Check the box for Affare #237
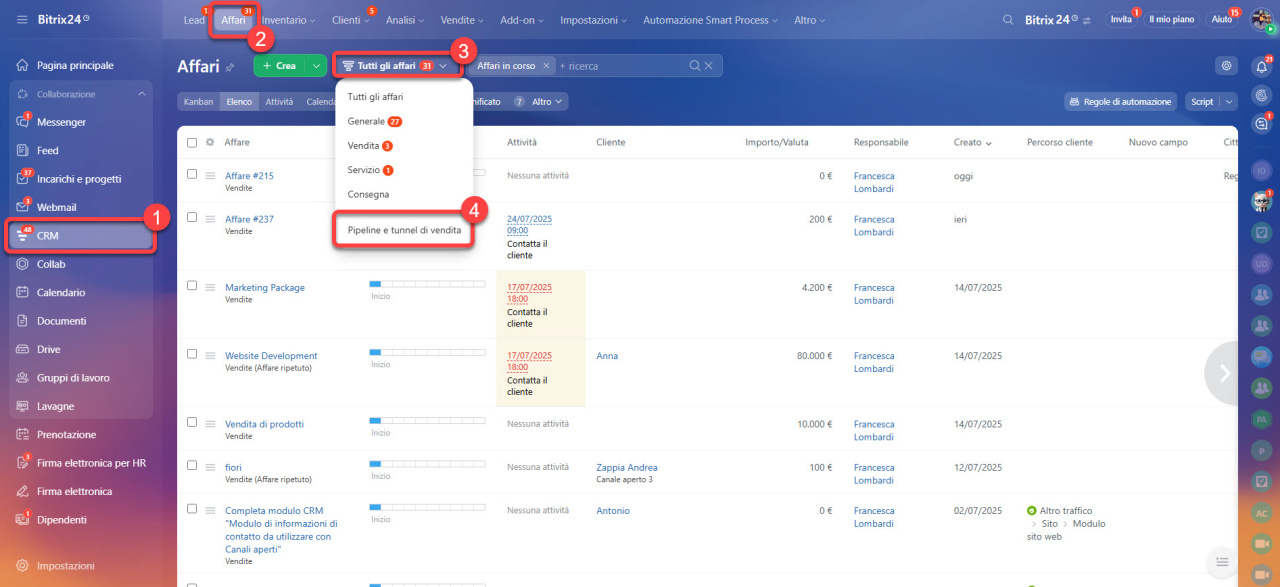Viewport: 1280px width, 587px height. coord(192,217)
